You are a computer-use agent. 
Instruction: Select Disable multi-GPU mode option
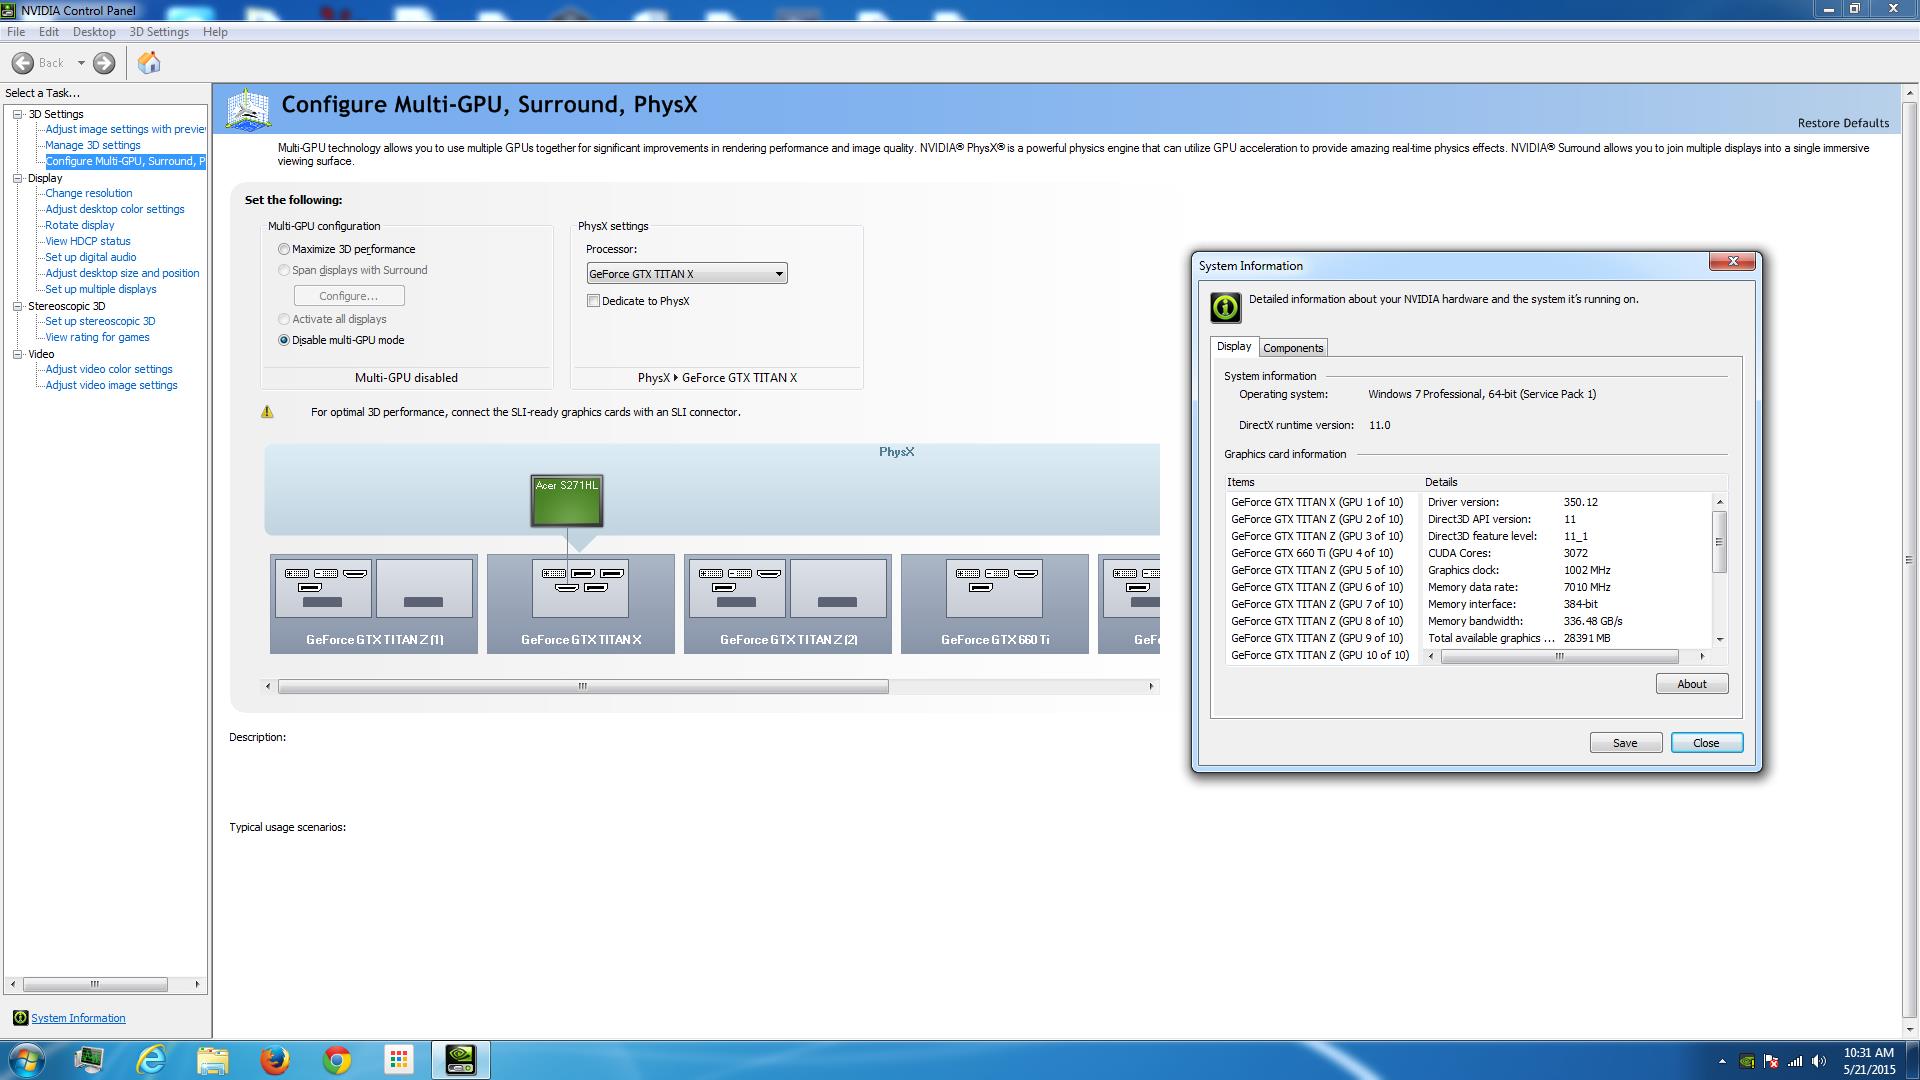[x=284, y=340]
